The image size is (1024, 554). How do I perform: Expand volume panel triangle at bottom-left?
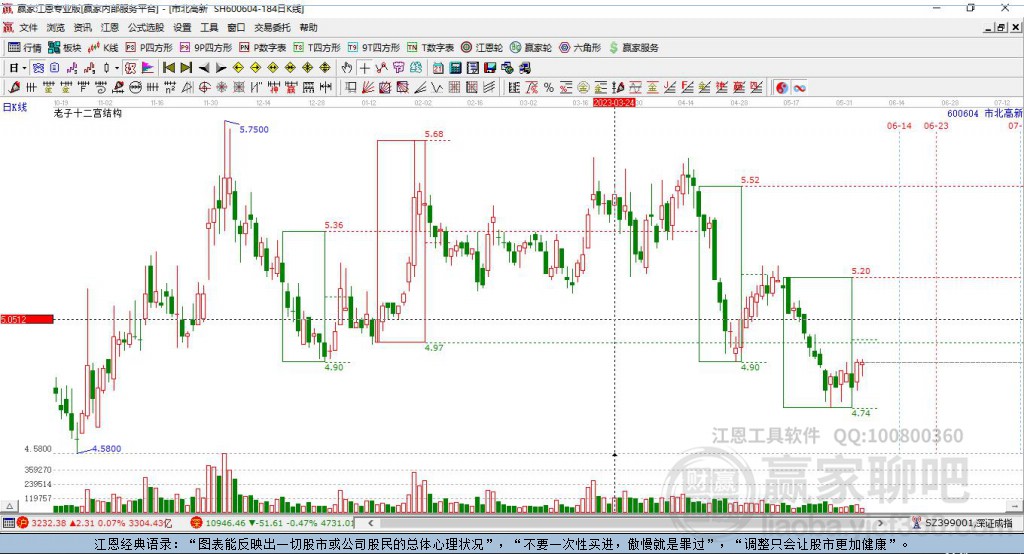pos(9,506)
